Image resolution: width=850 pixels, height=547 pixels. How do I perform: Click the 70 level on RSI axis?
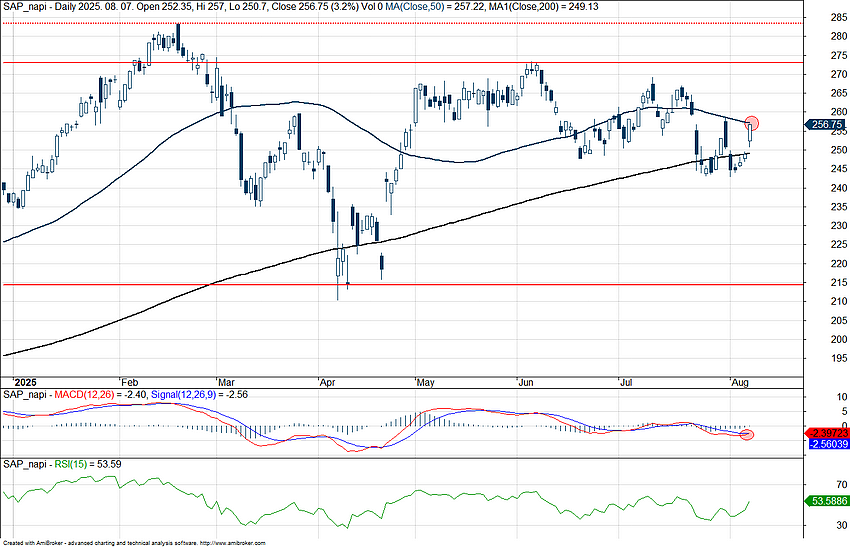coord(842,484)
